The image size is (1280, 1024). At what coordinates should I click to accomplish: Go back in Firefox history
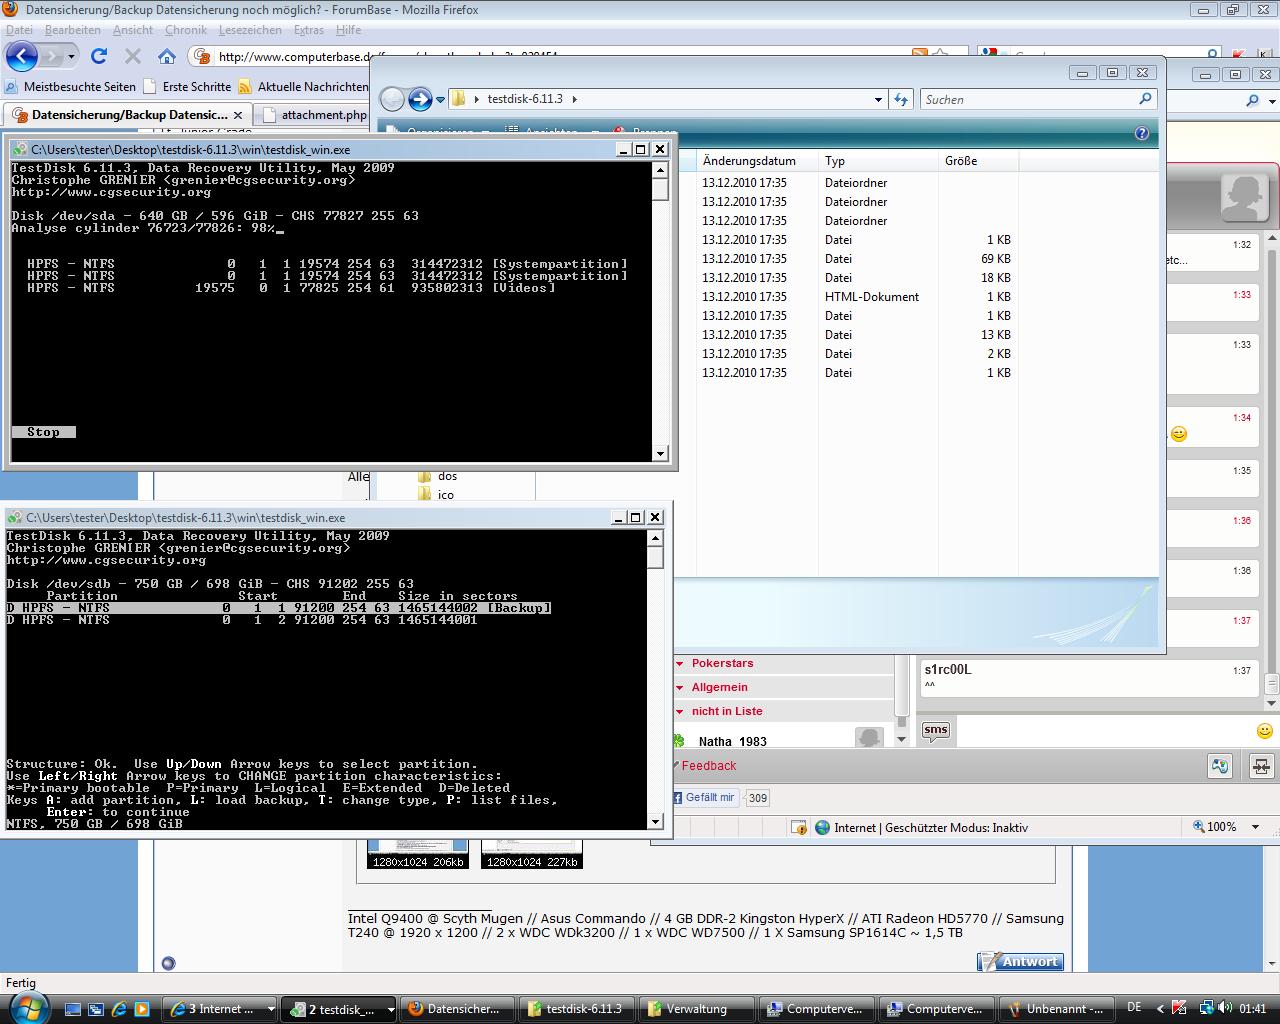(22, 56)
